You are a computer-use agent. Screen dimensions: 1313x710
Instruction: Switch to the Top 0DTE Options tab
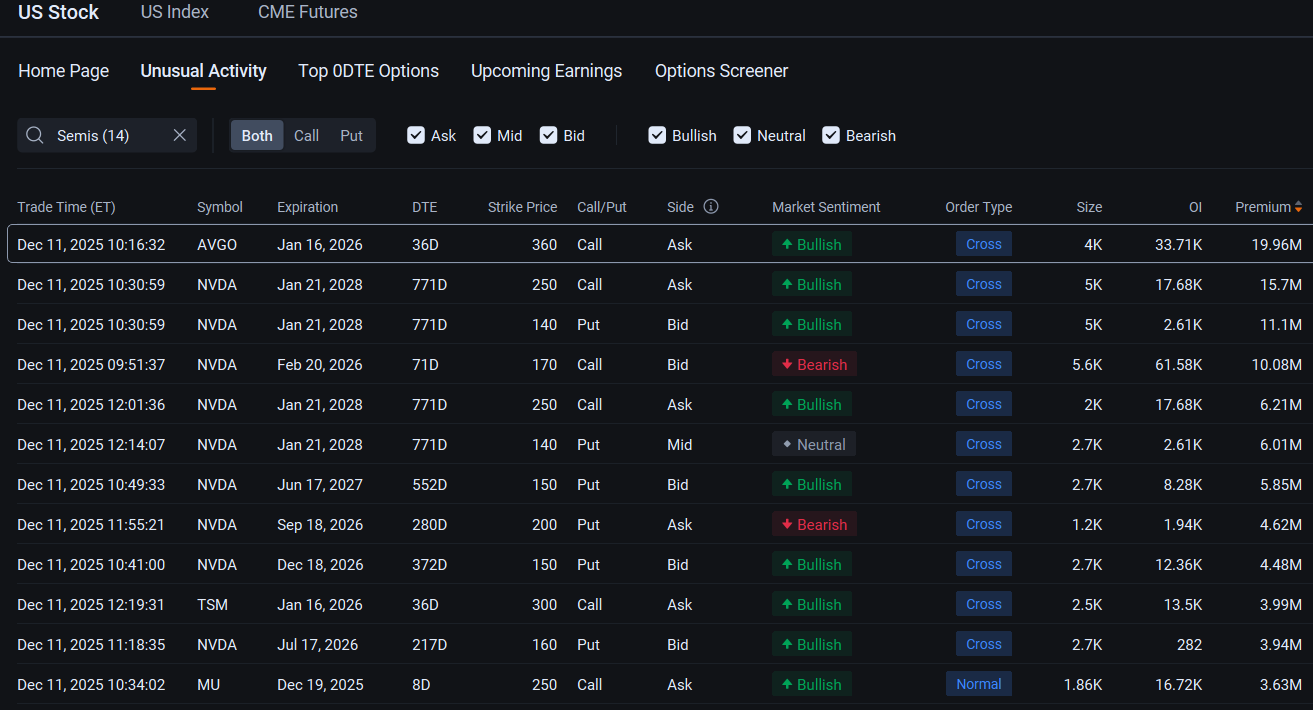(x=368, y=71)
